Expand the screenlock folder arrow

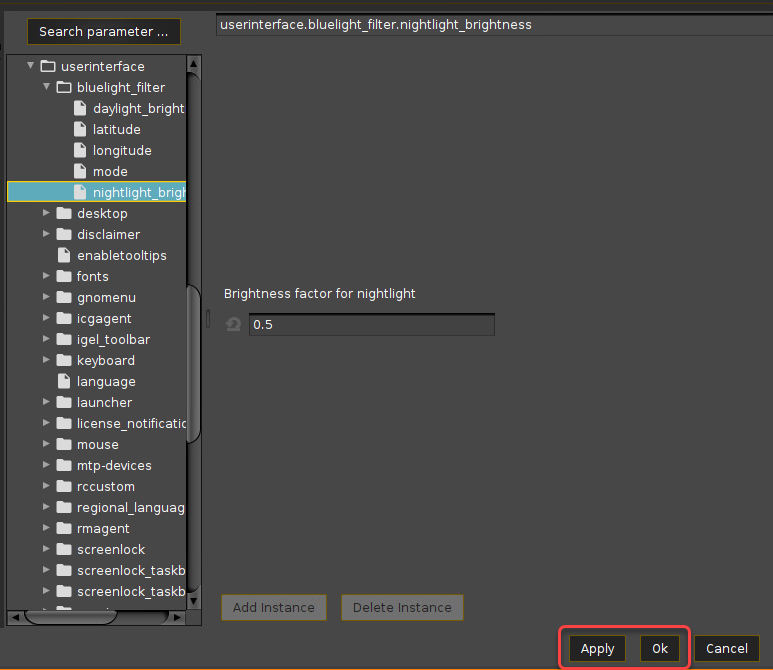click(47, 550)
